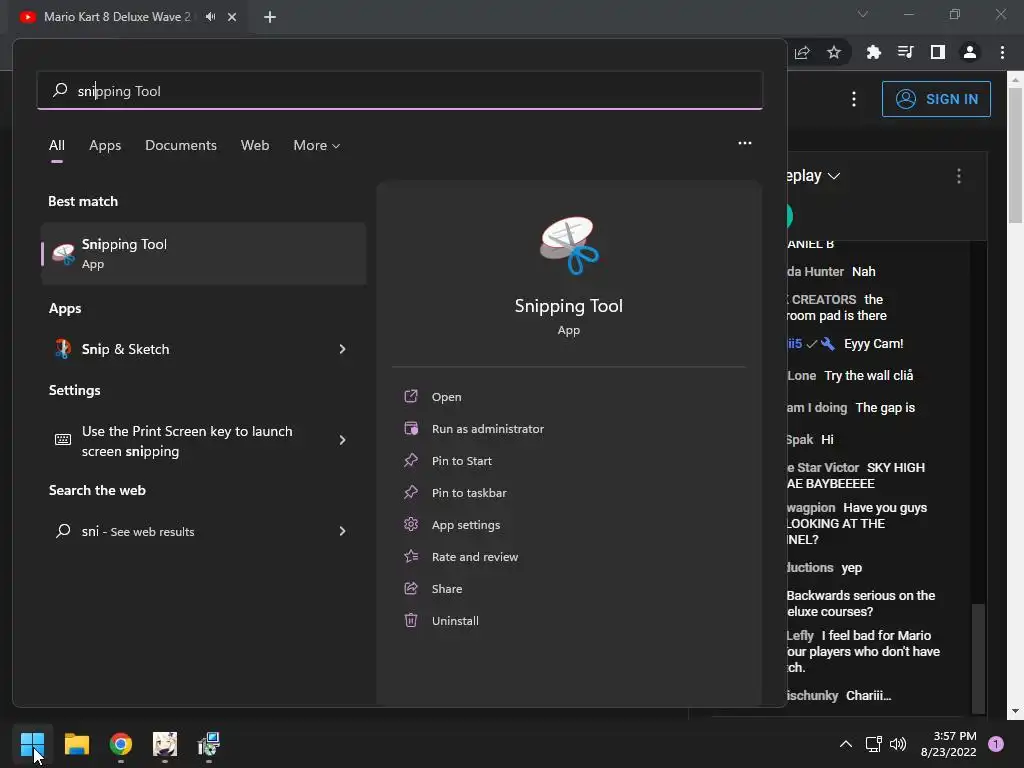Switch to the Documents filter tab

pyautogui.click(x=181, y=145)
